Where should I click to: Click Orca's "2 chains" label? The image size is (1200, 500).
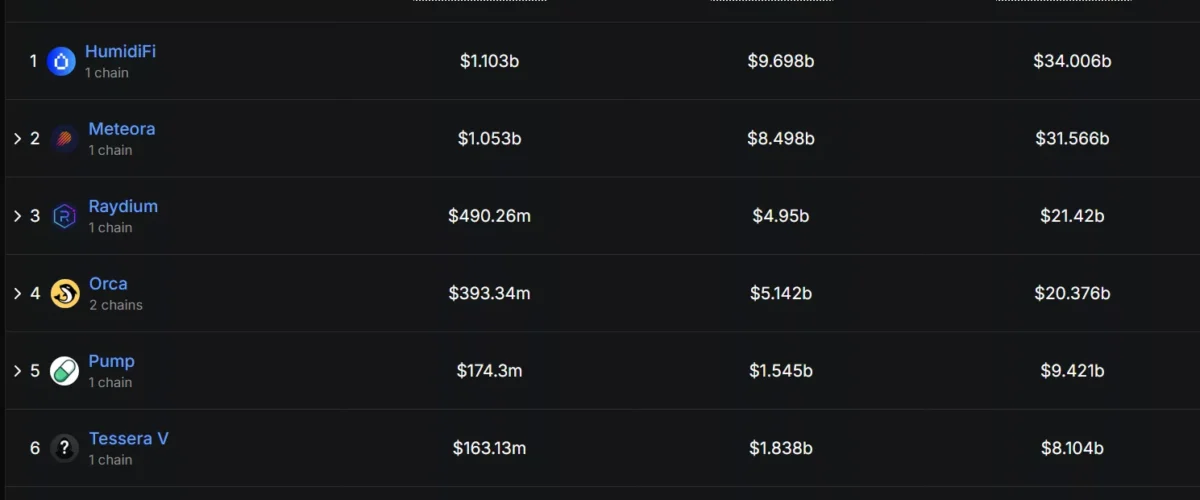(x=116, y=305)
